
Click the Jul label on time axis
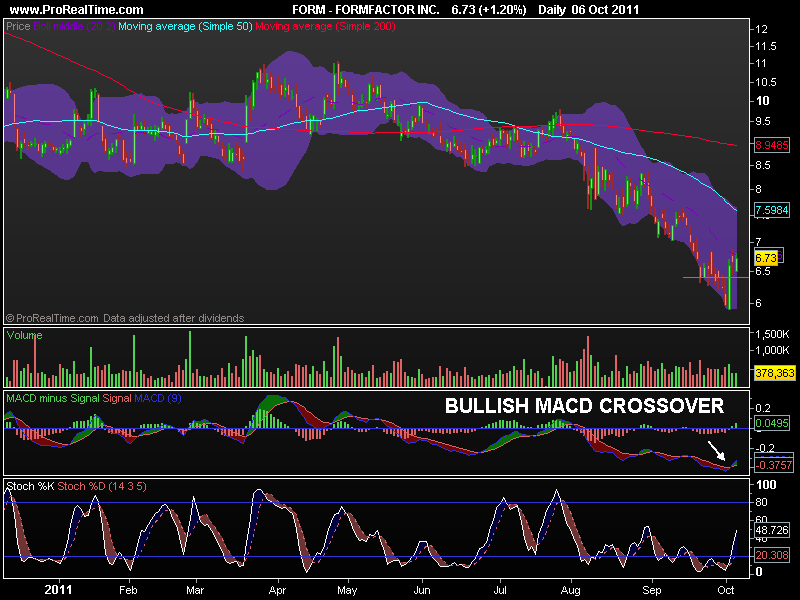click(500, 590)
